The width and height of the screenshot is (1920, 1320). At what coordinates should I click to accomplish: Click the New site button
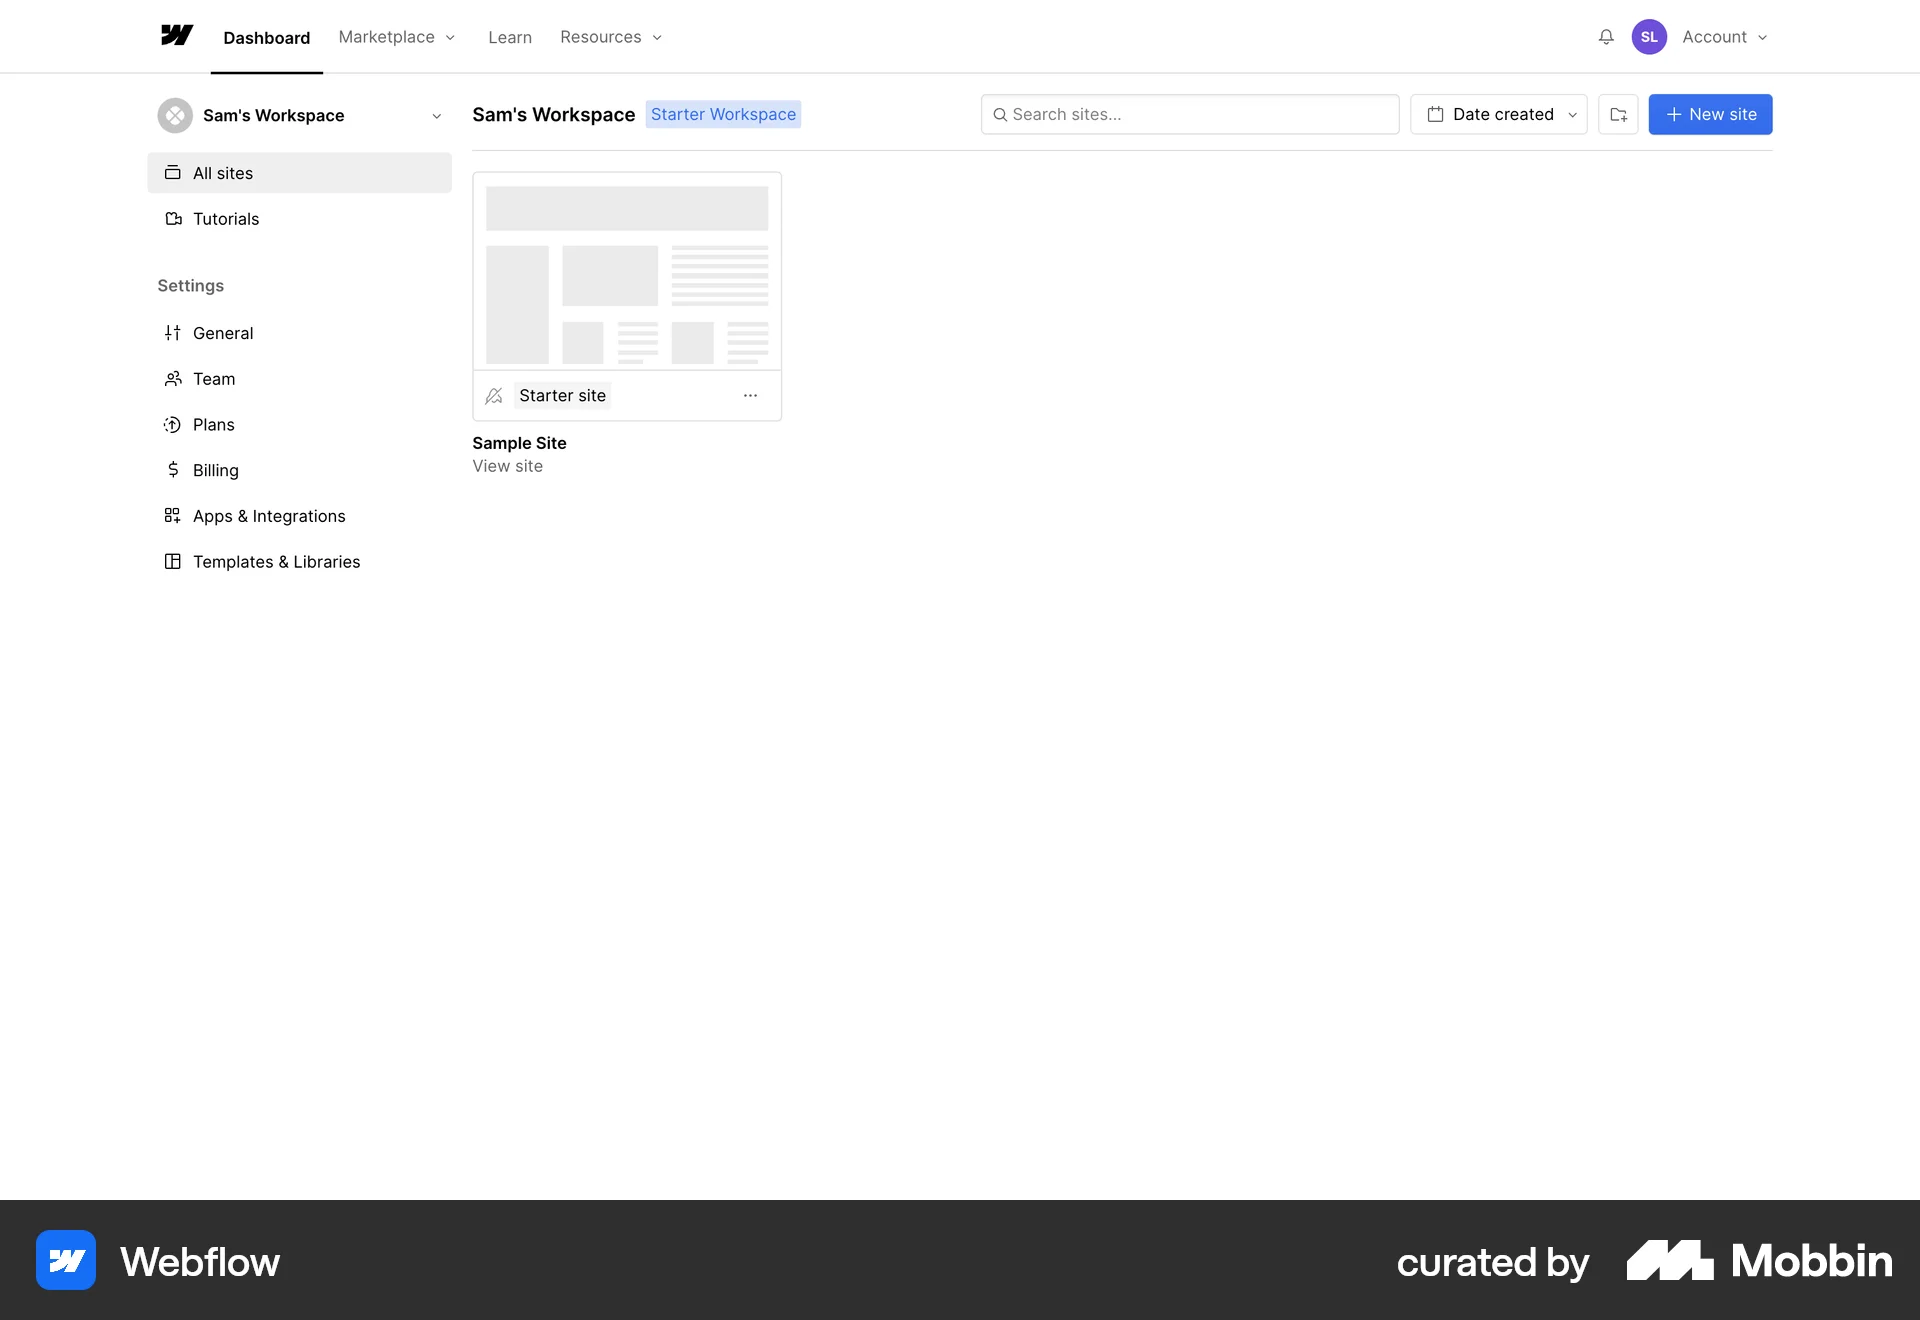click(1709, 114)
